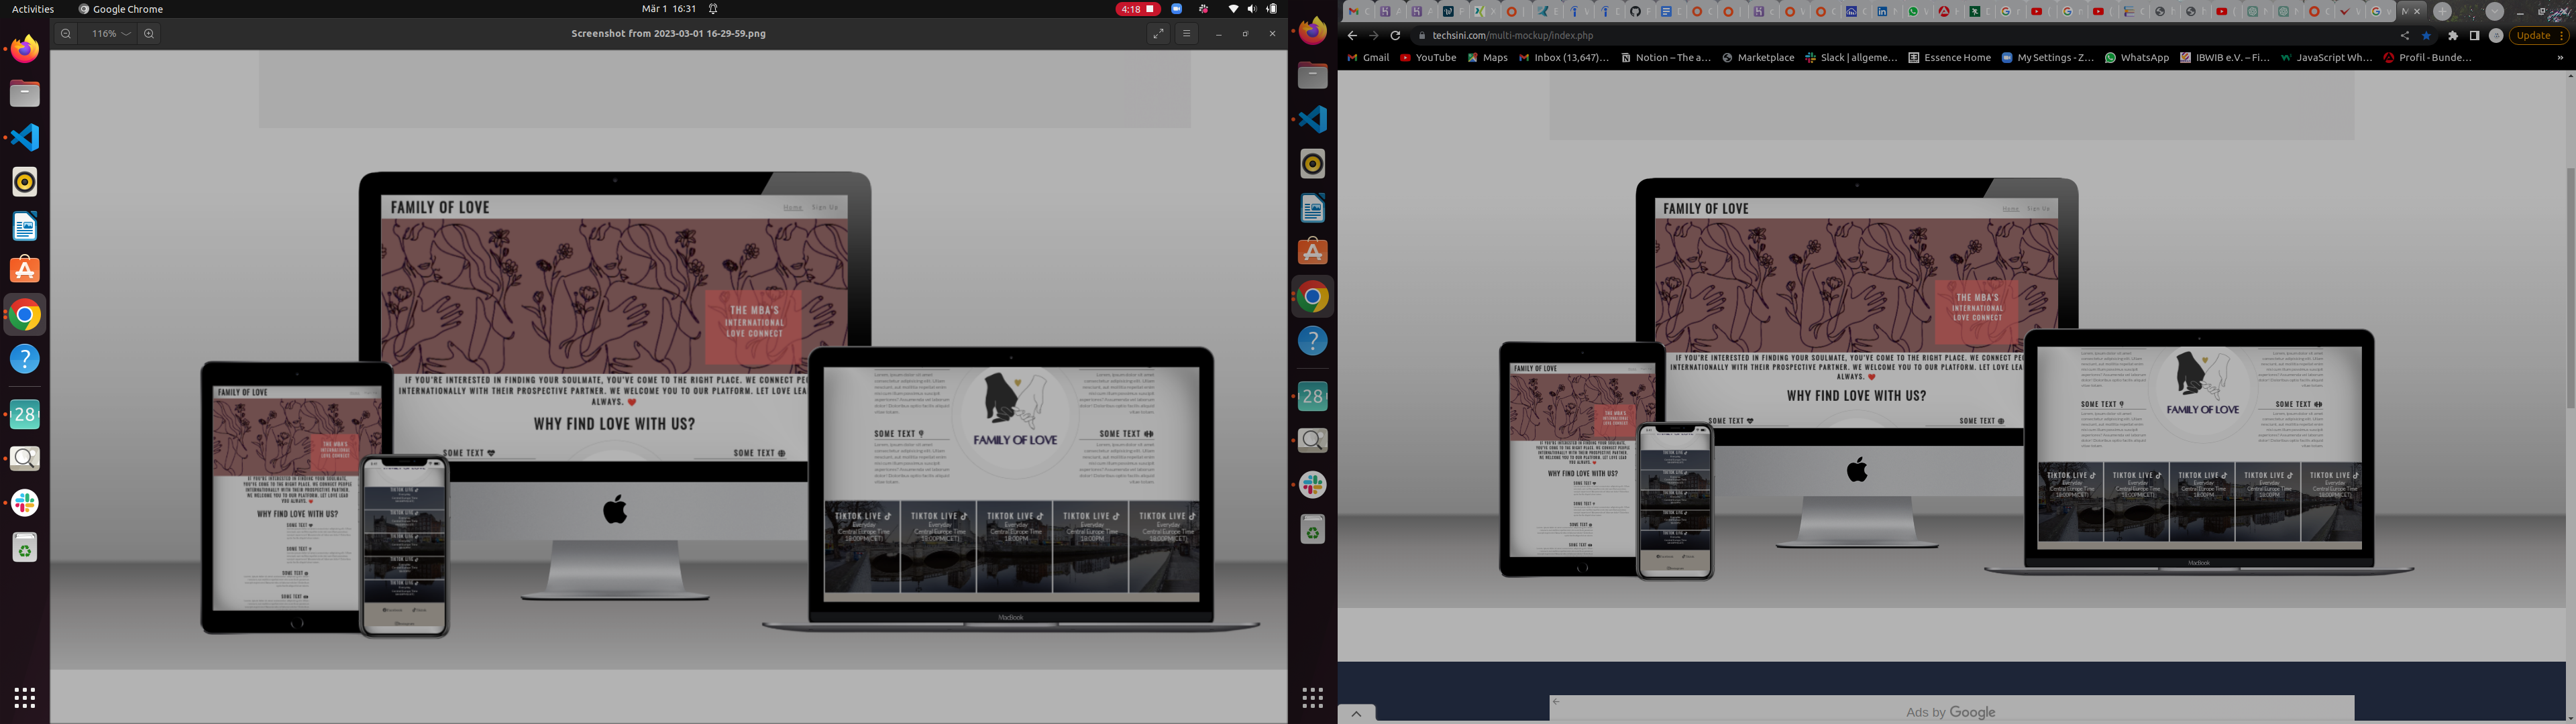Click the share icon in address bar
Screen dimensions: 2576x724
pyautogui.click(x=2405, y=35)
